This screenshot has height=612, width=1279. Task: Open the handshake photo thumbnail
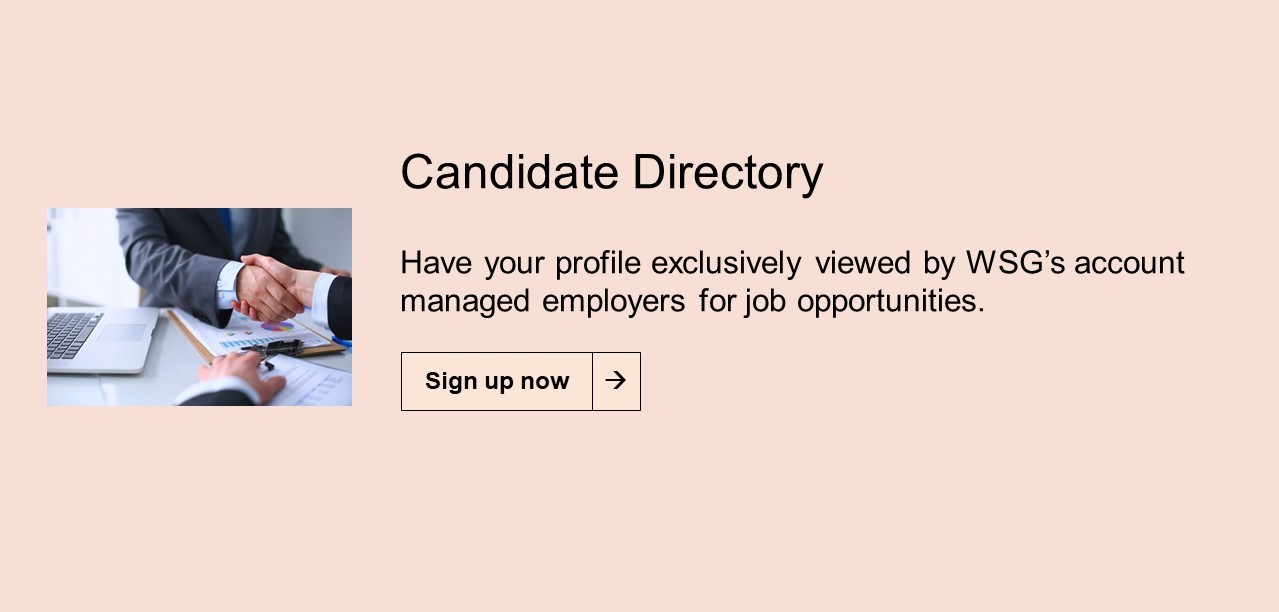[199, 307]
